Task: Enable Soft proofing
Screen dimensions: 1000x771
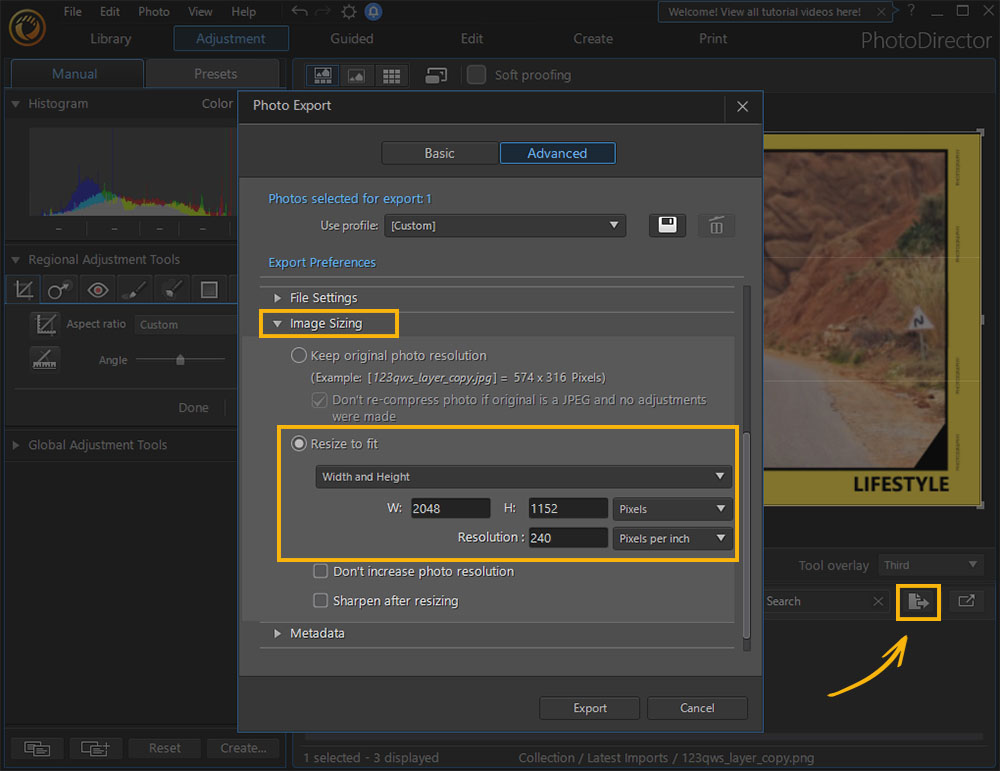Action: [x=476, y=74]
